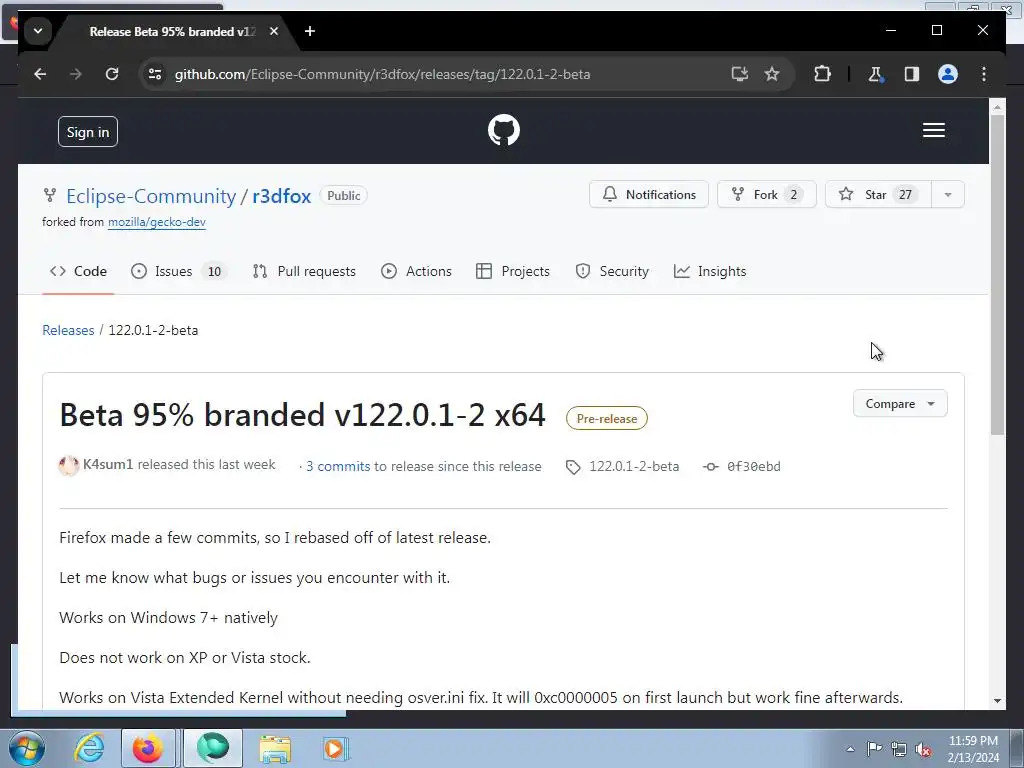
Task: Open the Pull requests tab
Action: 304,271
